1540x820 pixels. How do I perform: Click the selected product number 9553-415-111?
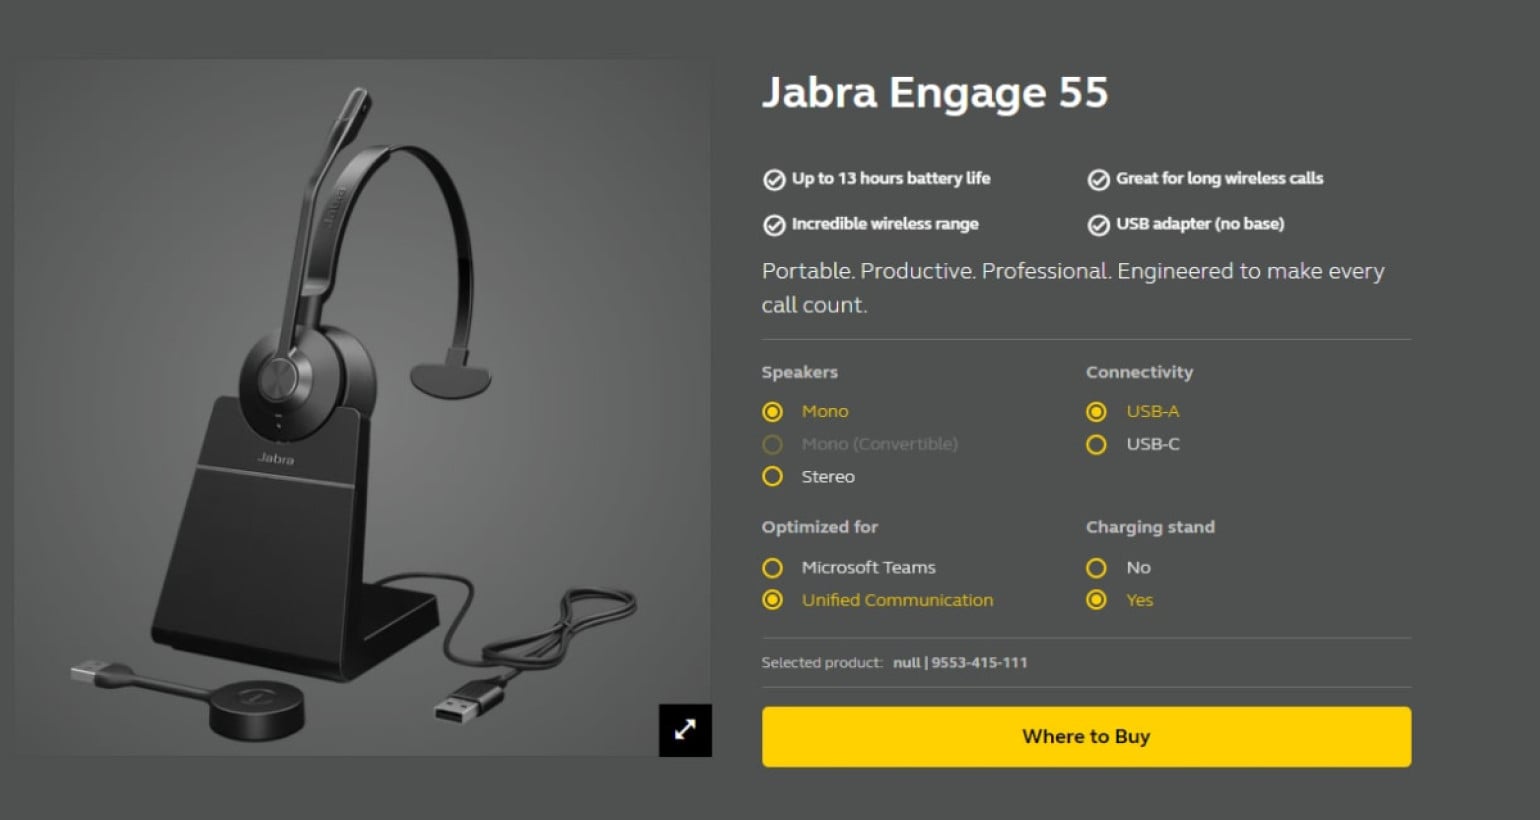(x=979, y=662)
